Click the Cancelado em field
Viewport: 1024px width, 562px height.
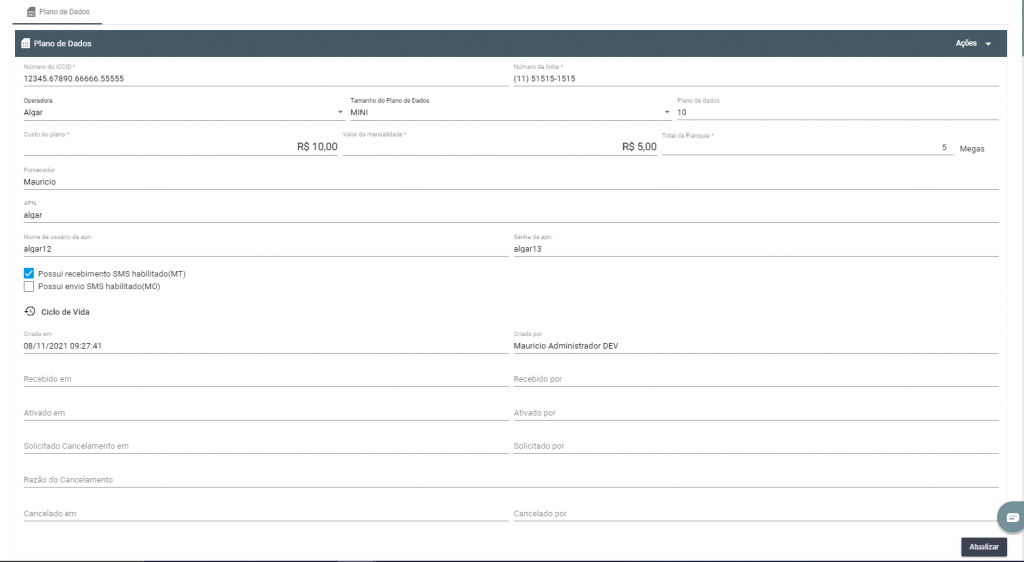tap(266, 514)
